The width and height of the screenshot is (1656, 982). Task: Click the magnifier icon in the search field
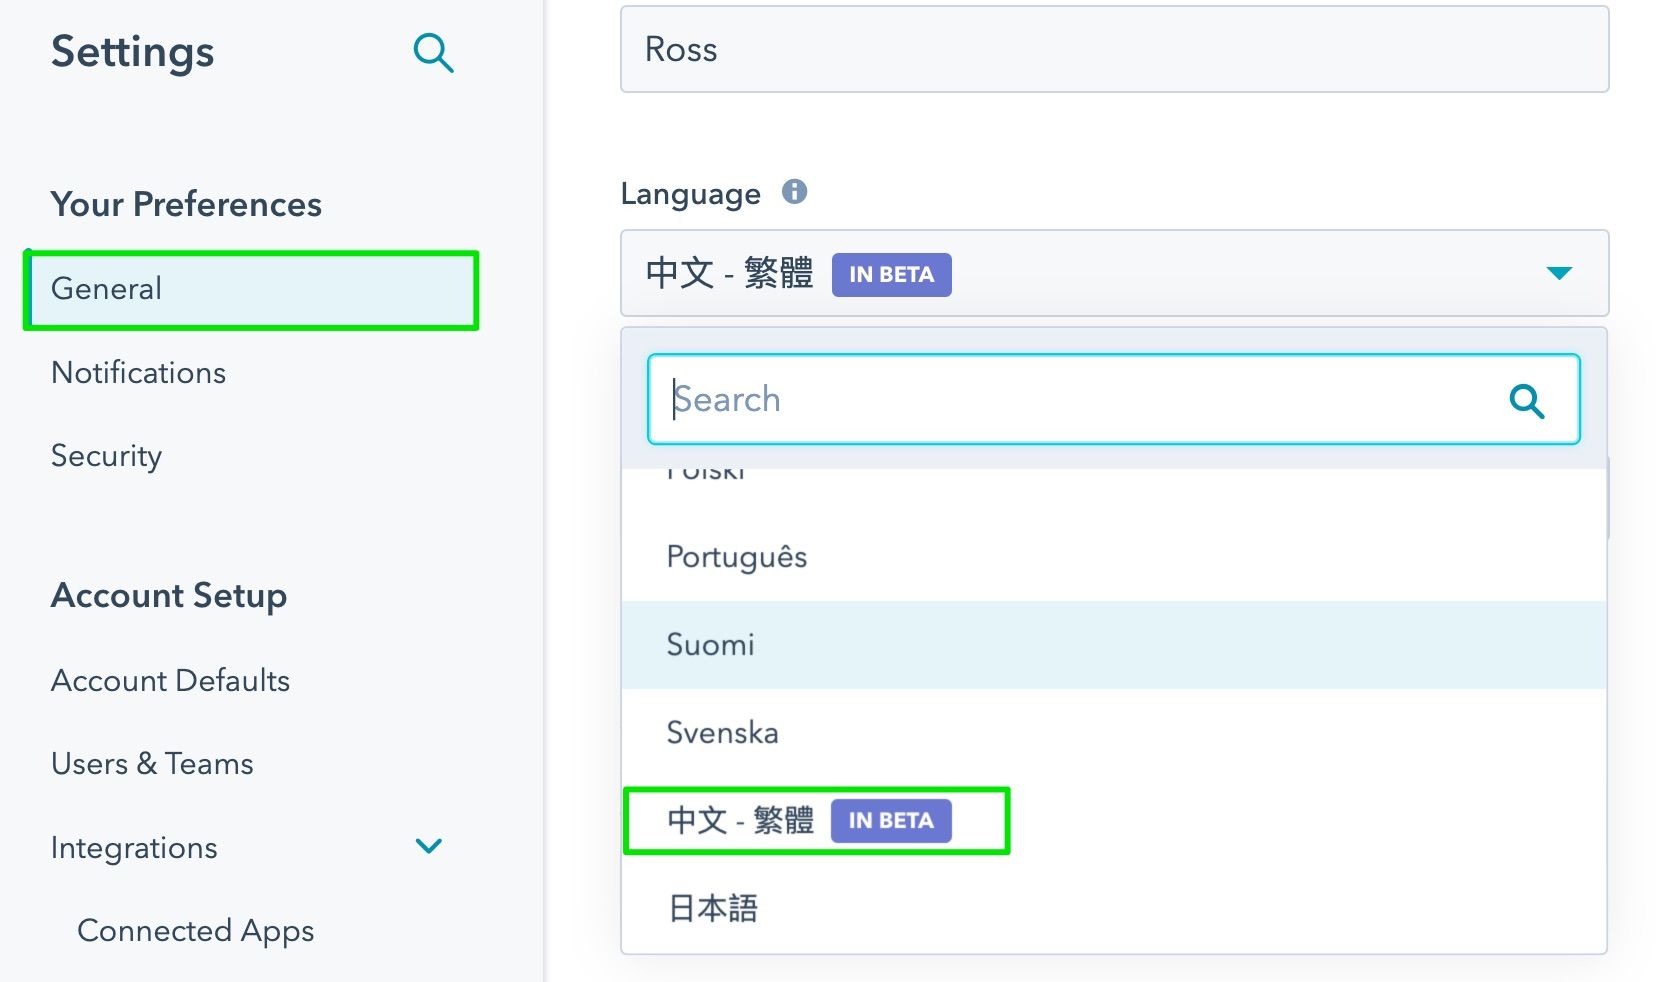point(1527,399)
